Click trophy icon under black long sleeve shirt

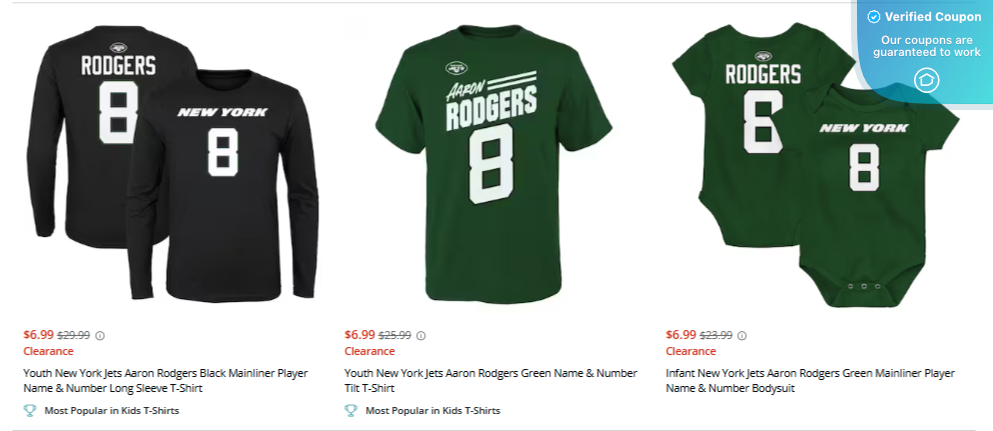pos(29,410)
